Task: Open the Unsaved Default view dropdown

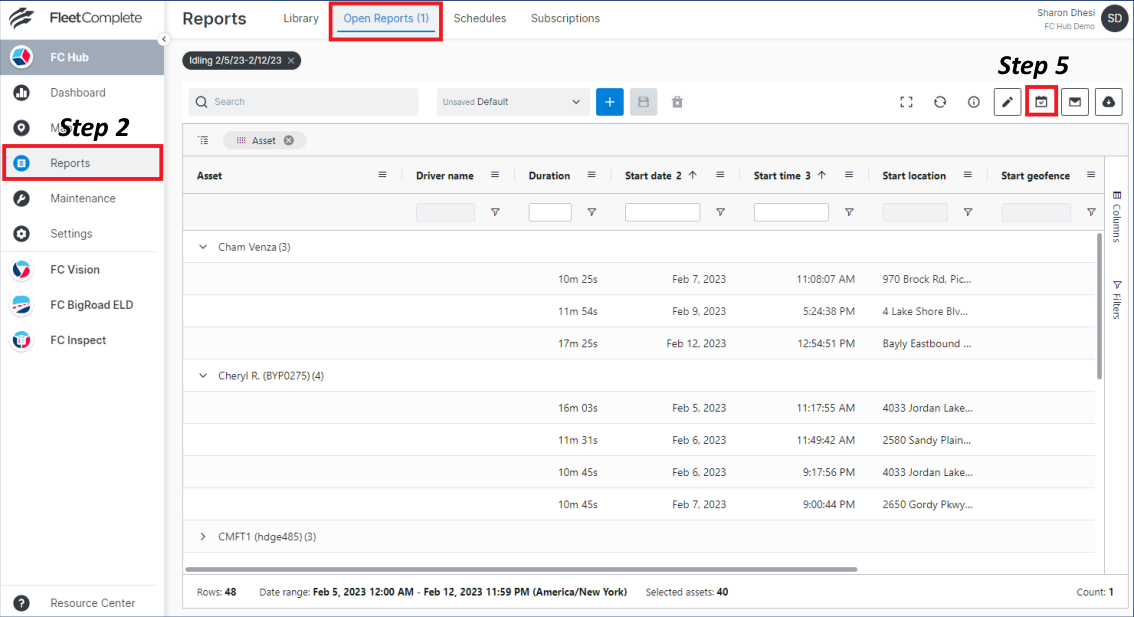Action: click(x=513, y=102)
